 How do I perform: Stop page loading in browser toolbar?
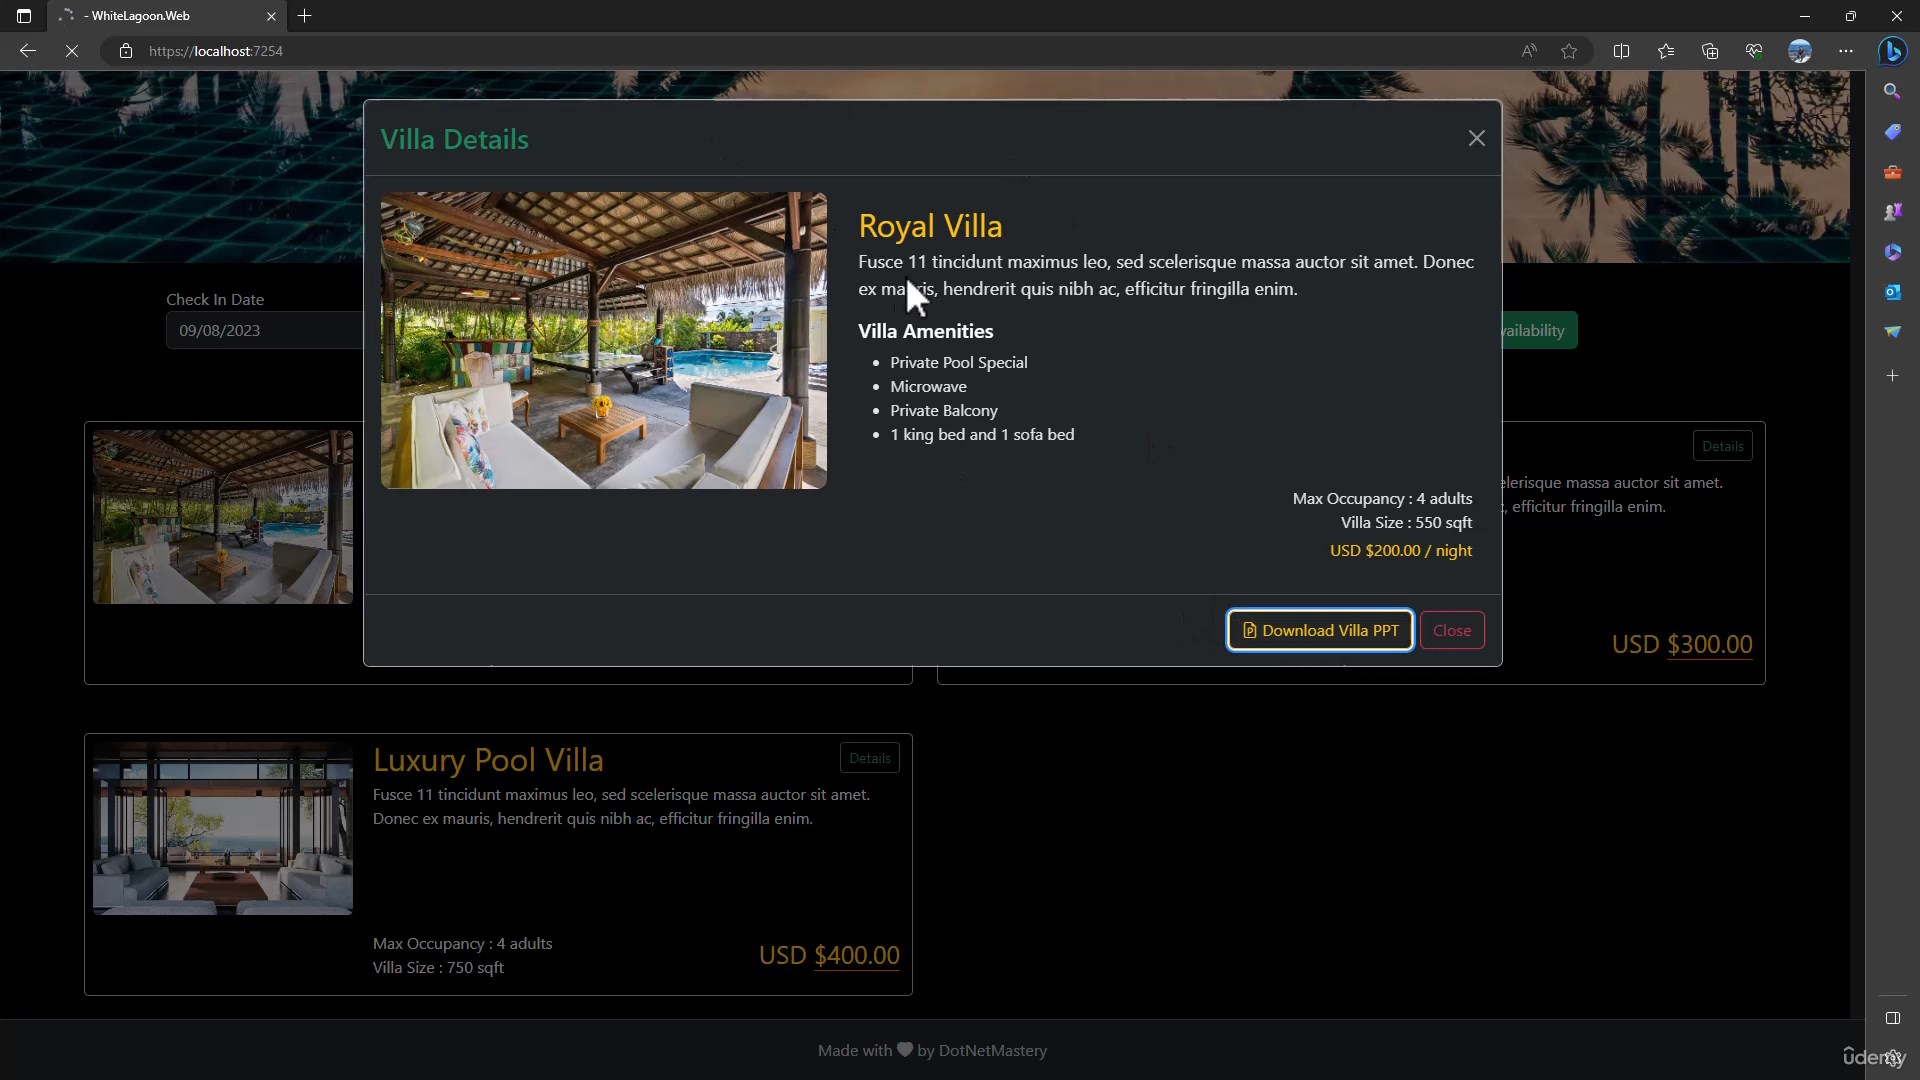72,51
